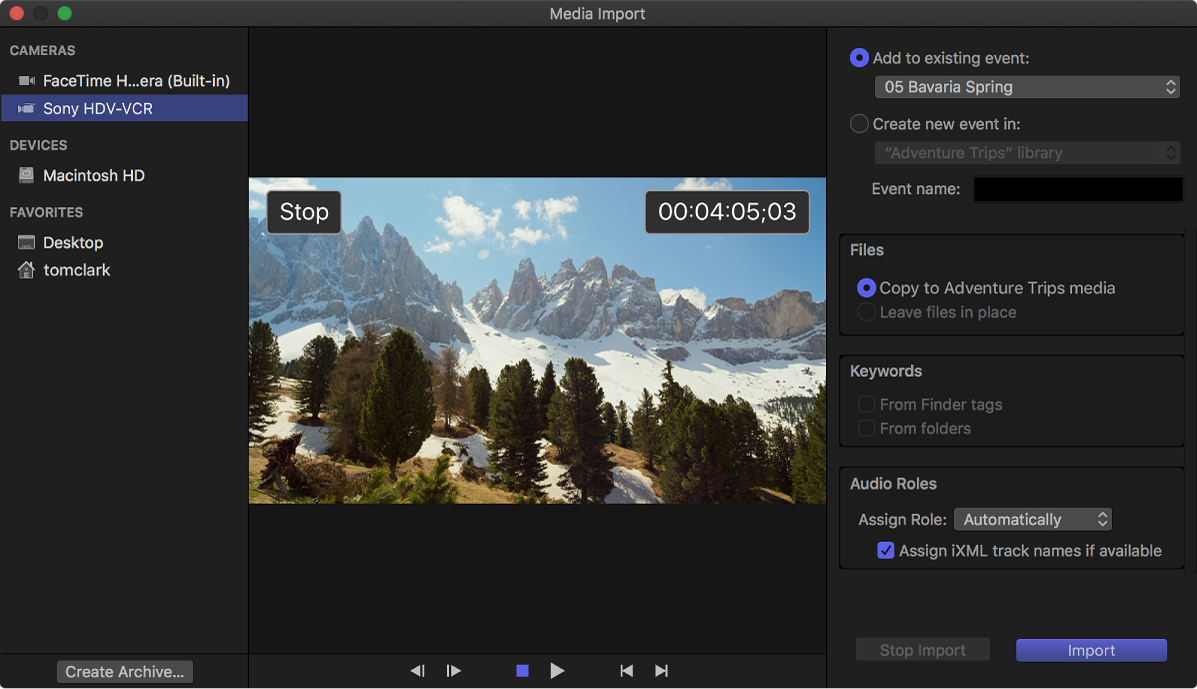1197x689 pixels.
Task: Open the Assign Role Automatically dropdown
Action: [1033, 519]
